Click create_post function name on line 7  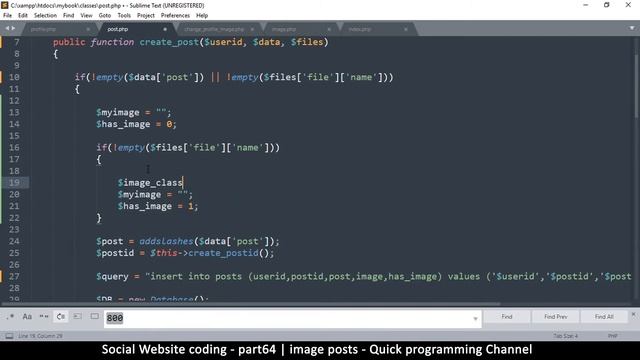click(169, 42)
